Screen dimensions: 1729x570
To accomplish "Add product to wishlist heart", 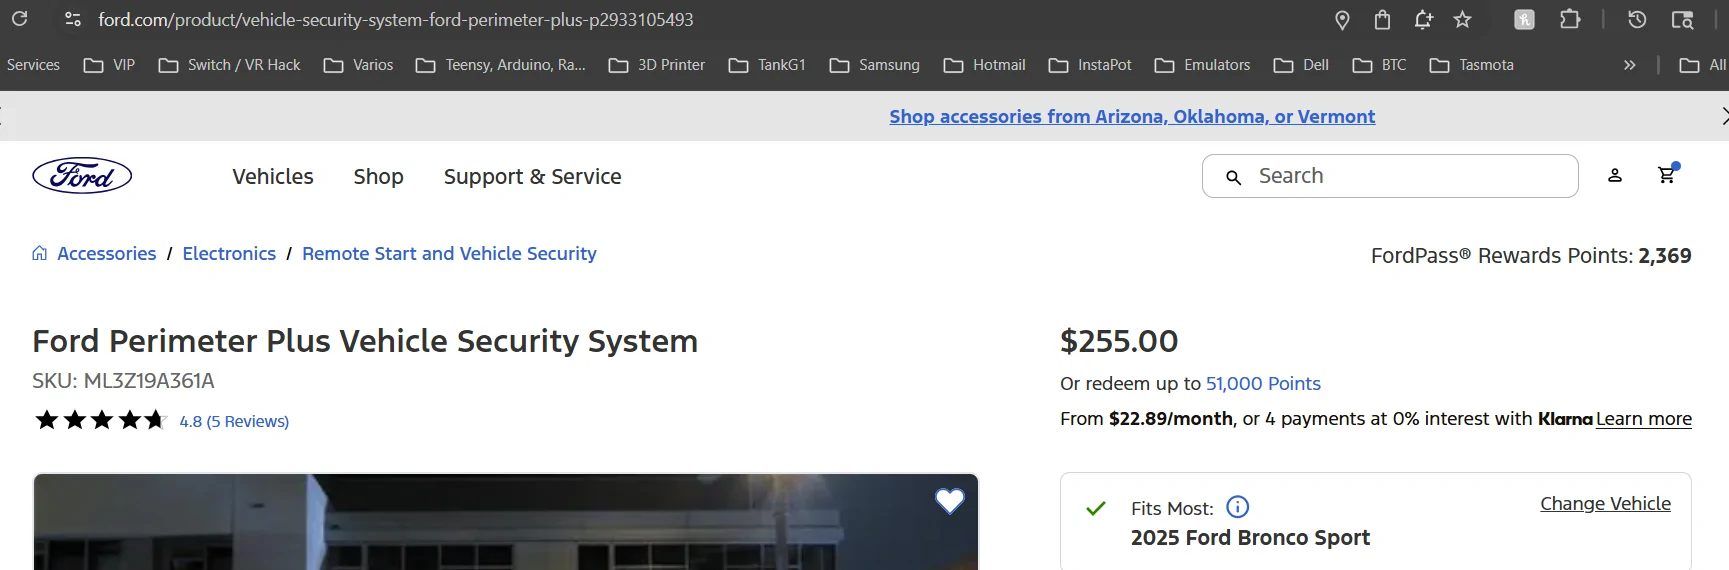I will coord(949,500).
